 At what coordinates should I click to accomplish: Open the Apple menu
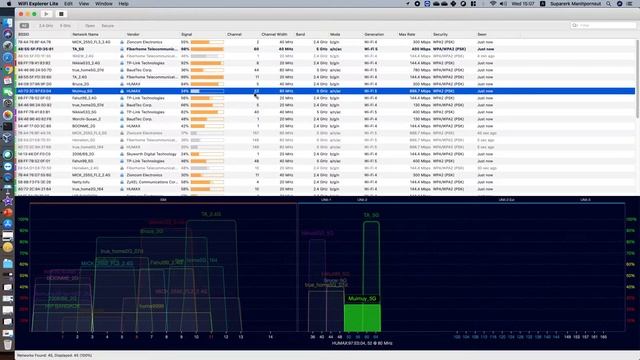click(x=9, y=4)
